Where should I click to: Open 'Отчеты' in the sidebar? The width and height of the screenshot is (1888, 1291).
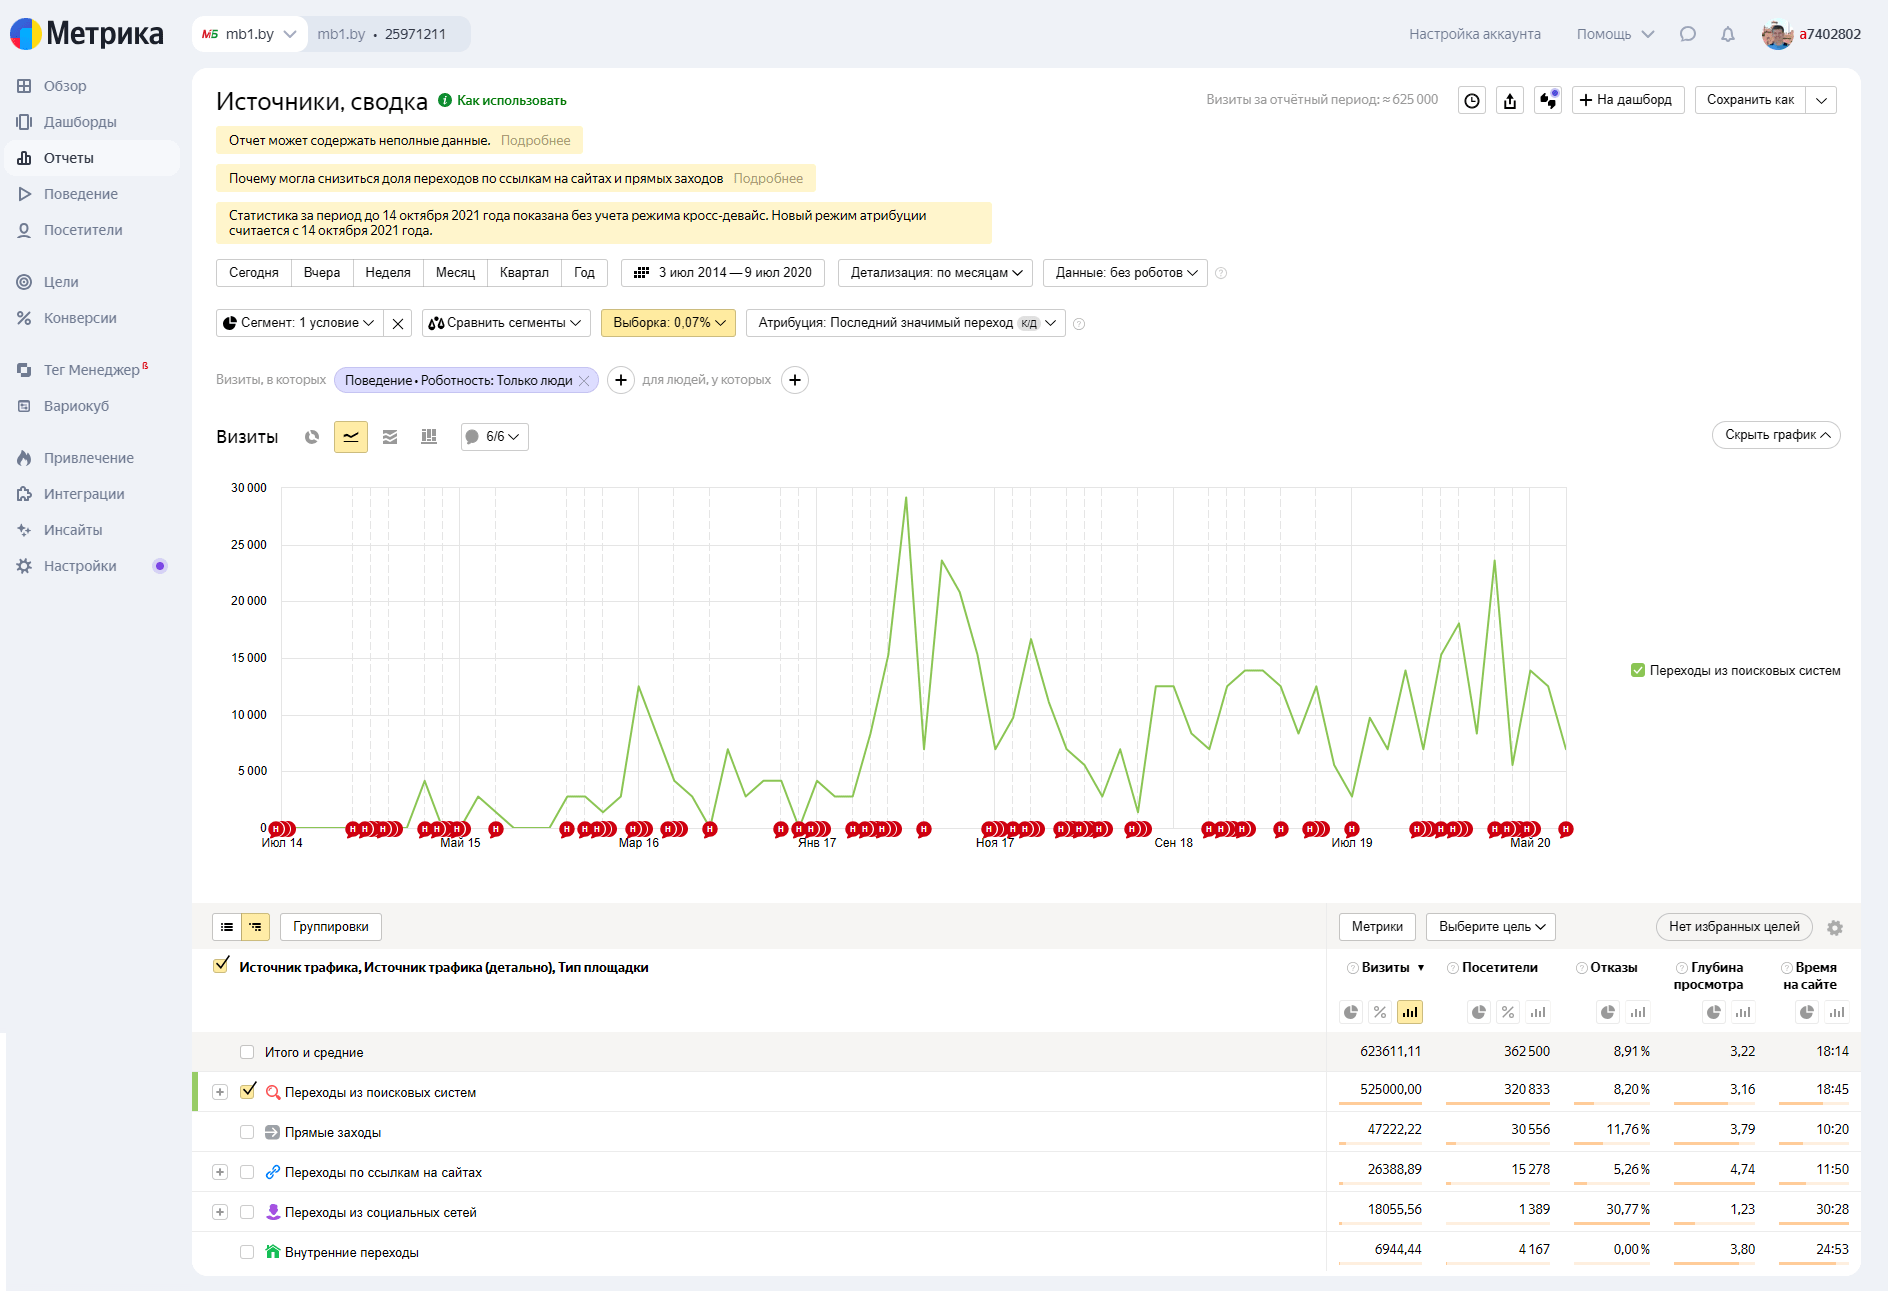69,158
